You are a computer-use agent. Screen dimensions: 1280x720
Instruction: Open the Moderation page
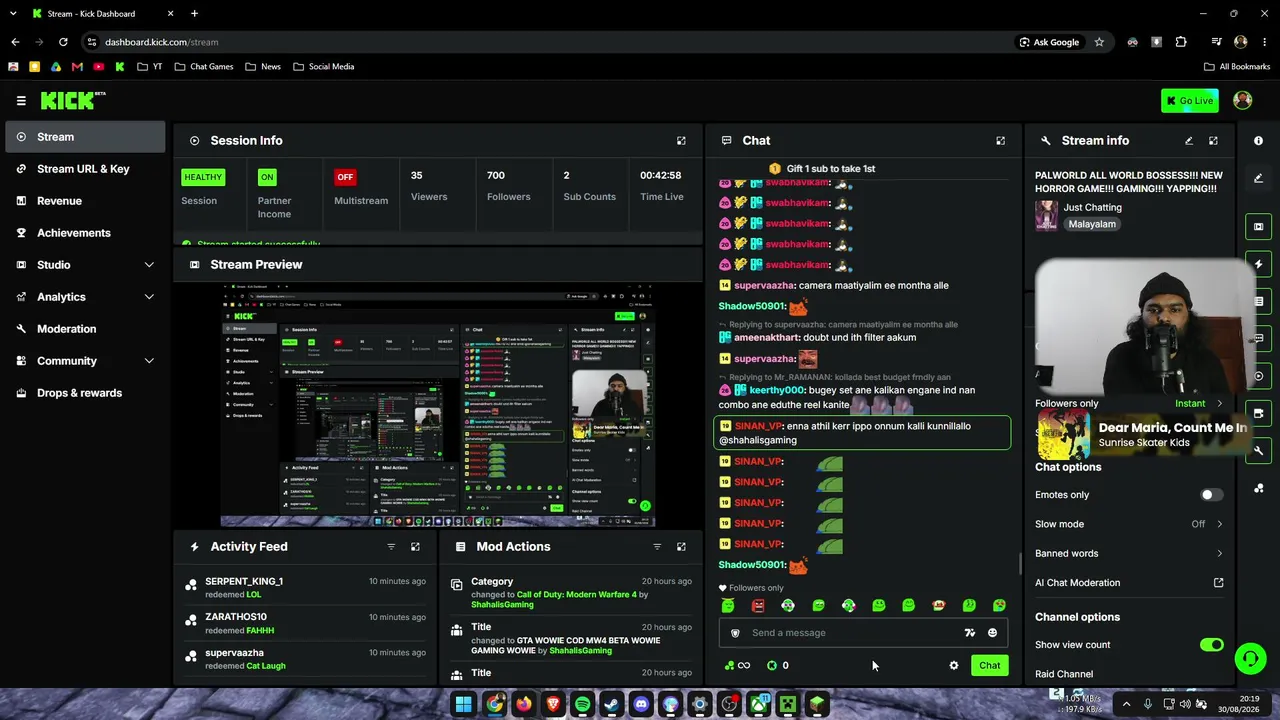click(85, 329)
